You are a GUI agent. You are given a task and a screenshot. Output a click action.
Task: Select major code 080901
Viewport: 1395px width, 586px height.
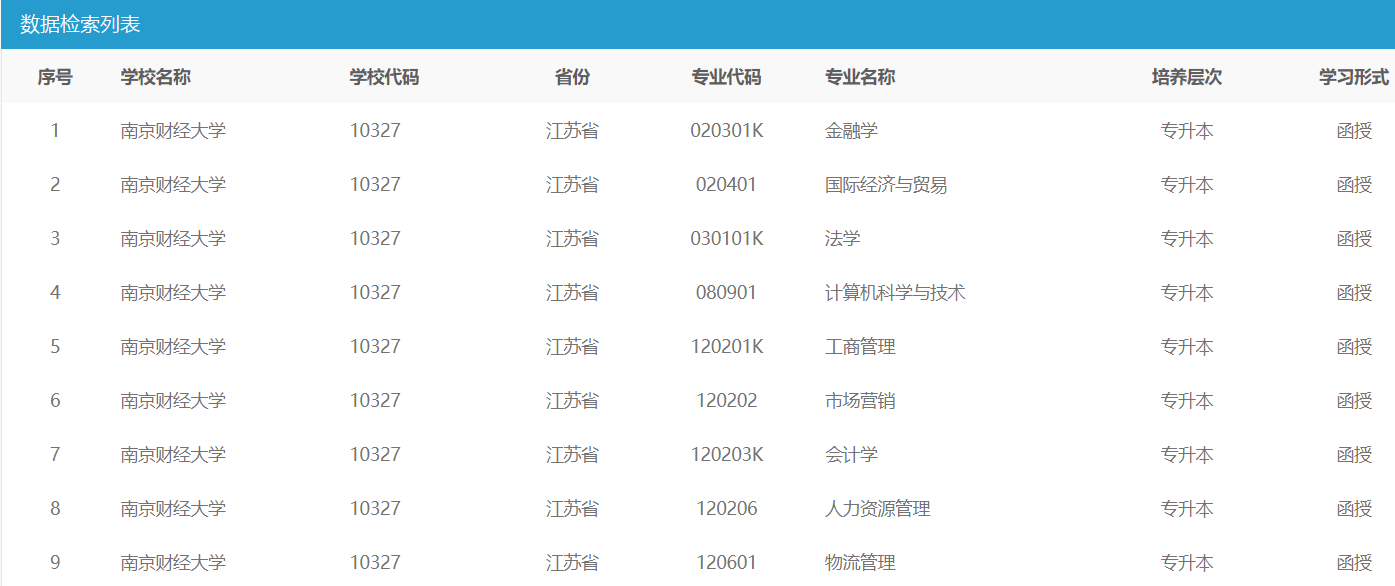coord(727,293)
